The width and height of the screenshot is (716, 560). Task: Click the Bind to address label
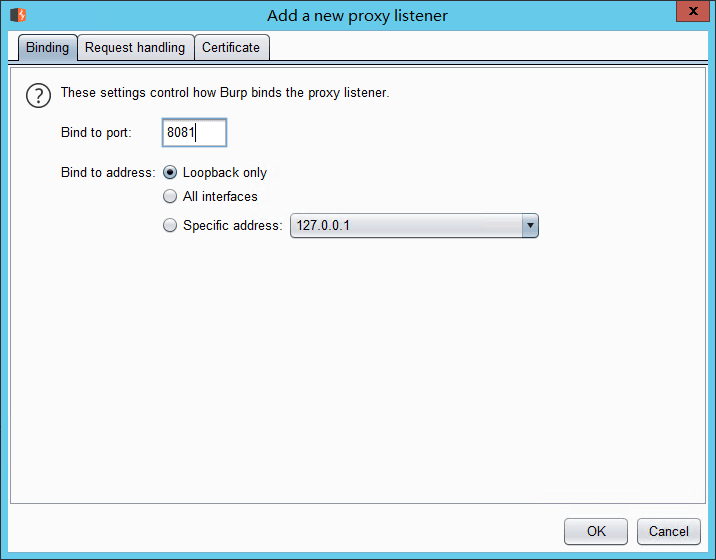point(108,173)
